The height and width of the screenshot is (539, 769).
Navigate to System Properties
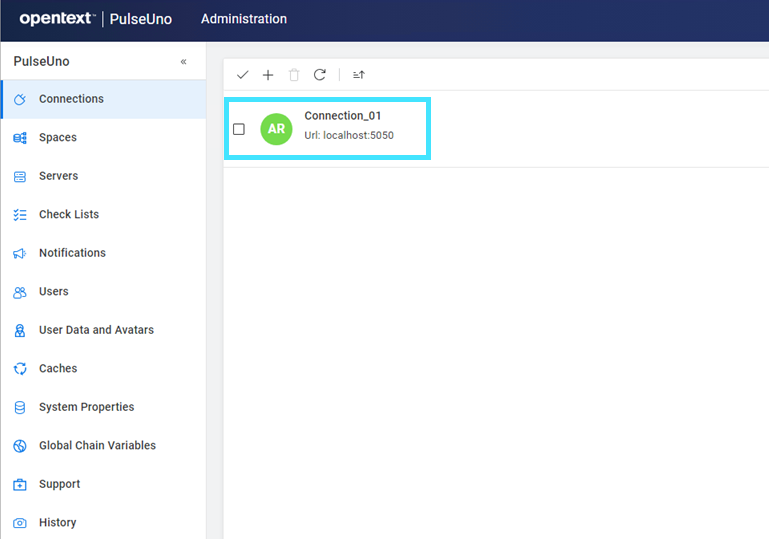pyautogui.click(x=86, y=407)
